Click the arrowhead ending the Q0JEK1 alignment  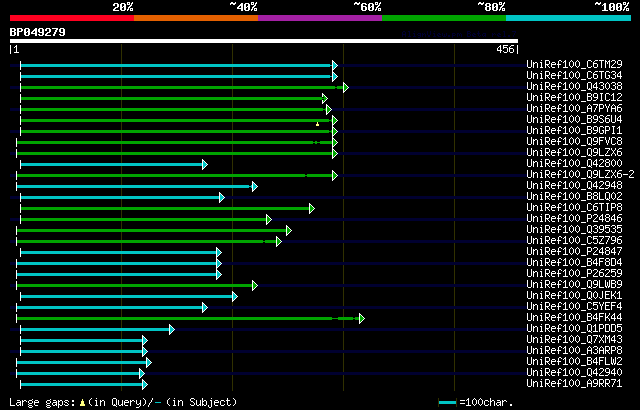pyautogui.click(x=235, y=297)
